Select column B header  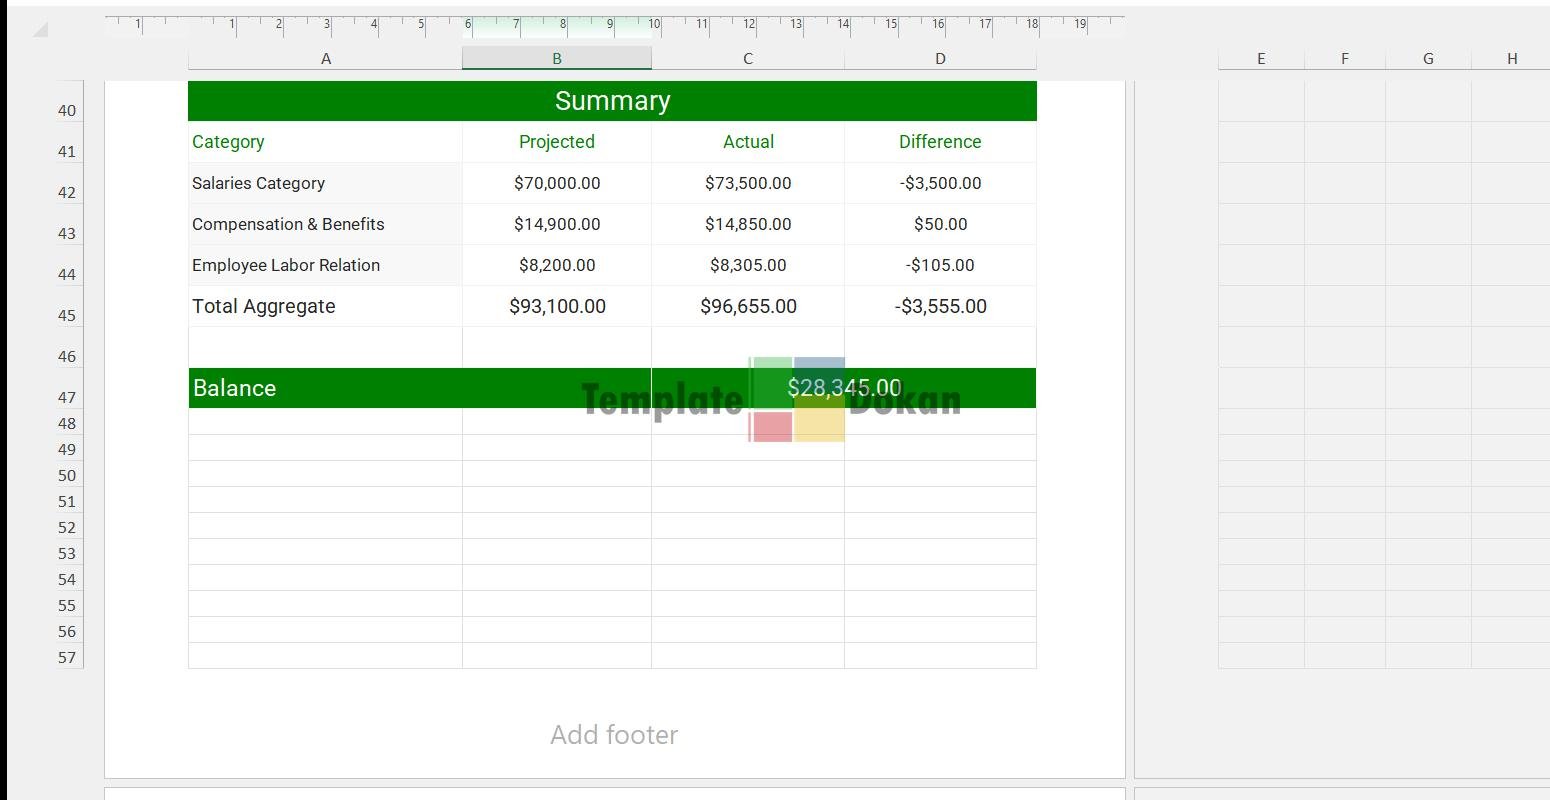[556, 59]
